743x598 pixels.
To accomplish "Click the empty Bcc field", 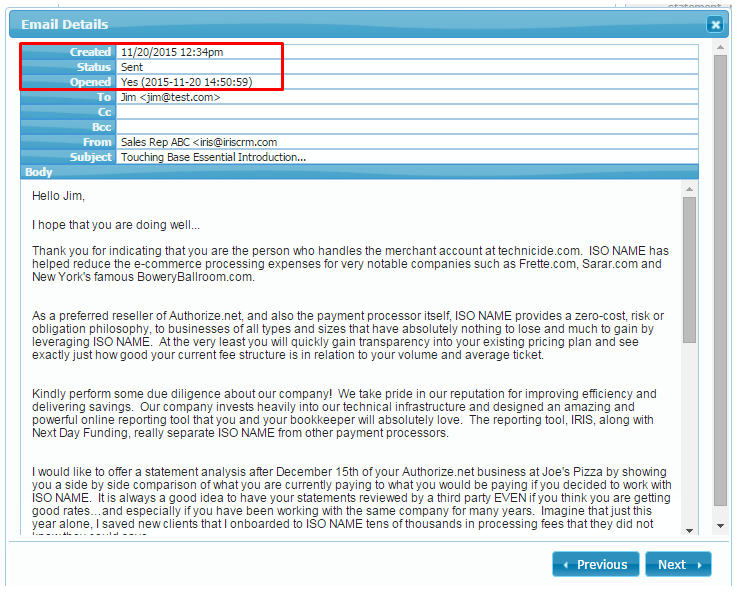I will 407,127.
